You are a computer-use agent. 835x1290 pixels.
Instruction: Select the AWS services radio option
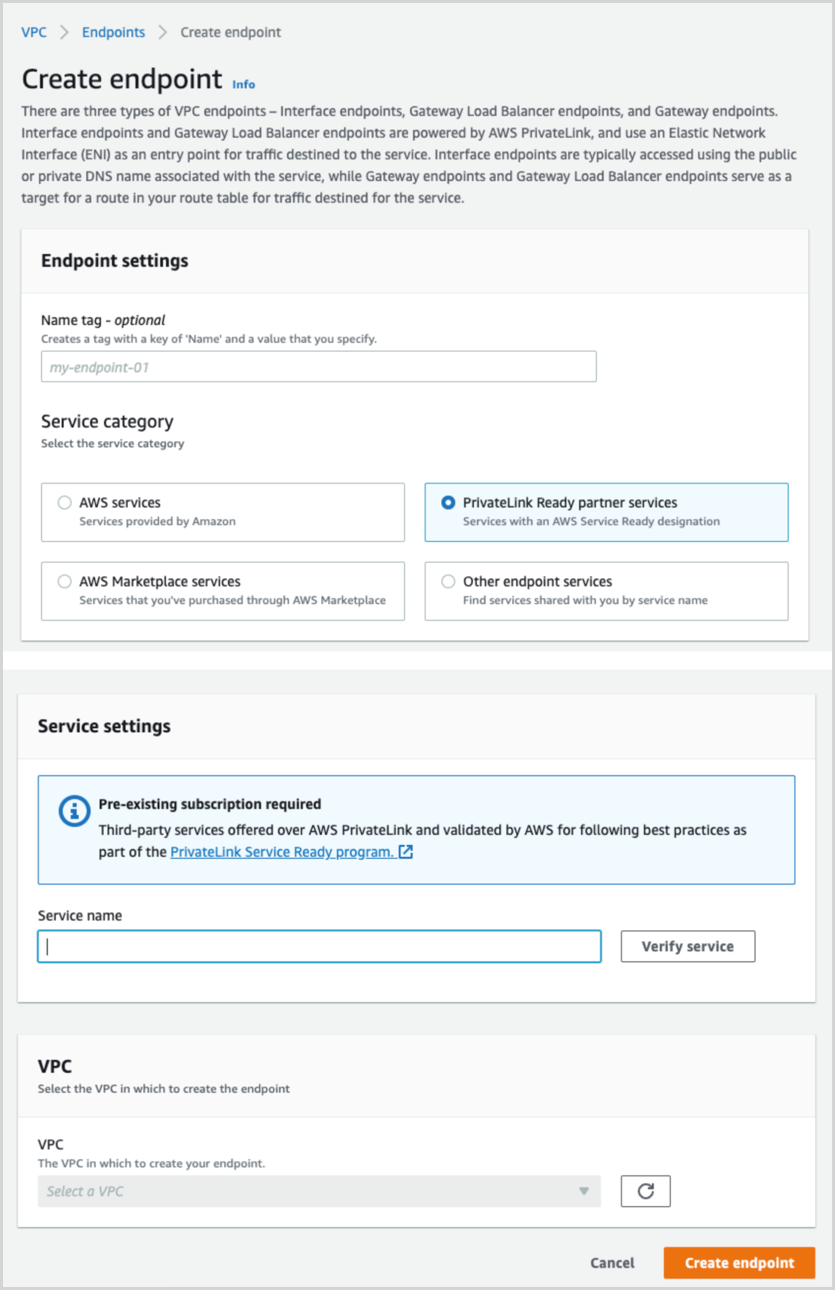[x=65, y=503]
